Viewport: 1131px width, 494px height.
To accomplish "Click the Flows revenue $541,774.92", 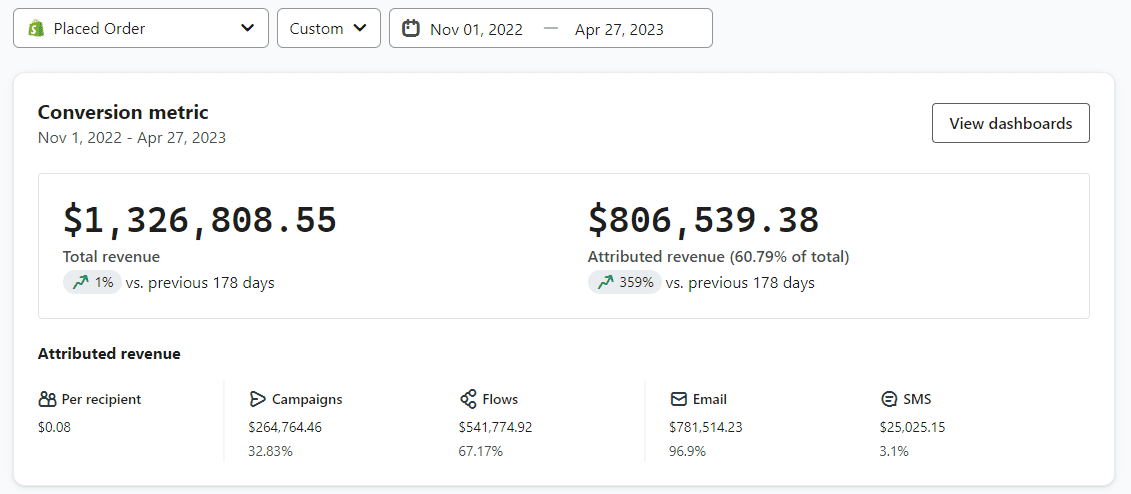I will (x=496, y=427).
